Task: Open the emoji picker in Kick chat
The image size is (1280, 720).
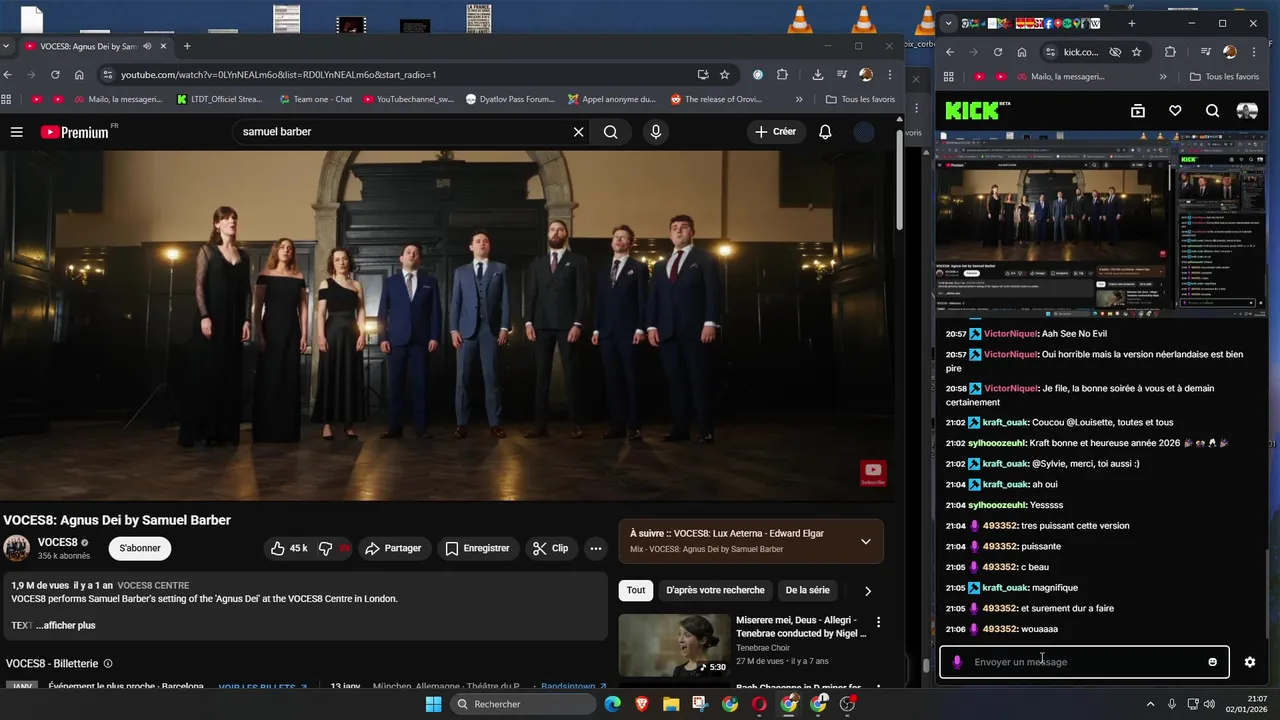Action: pos(1213,662)
